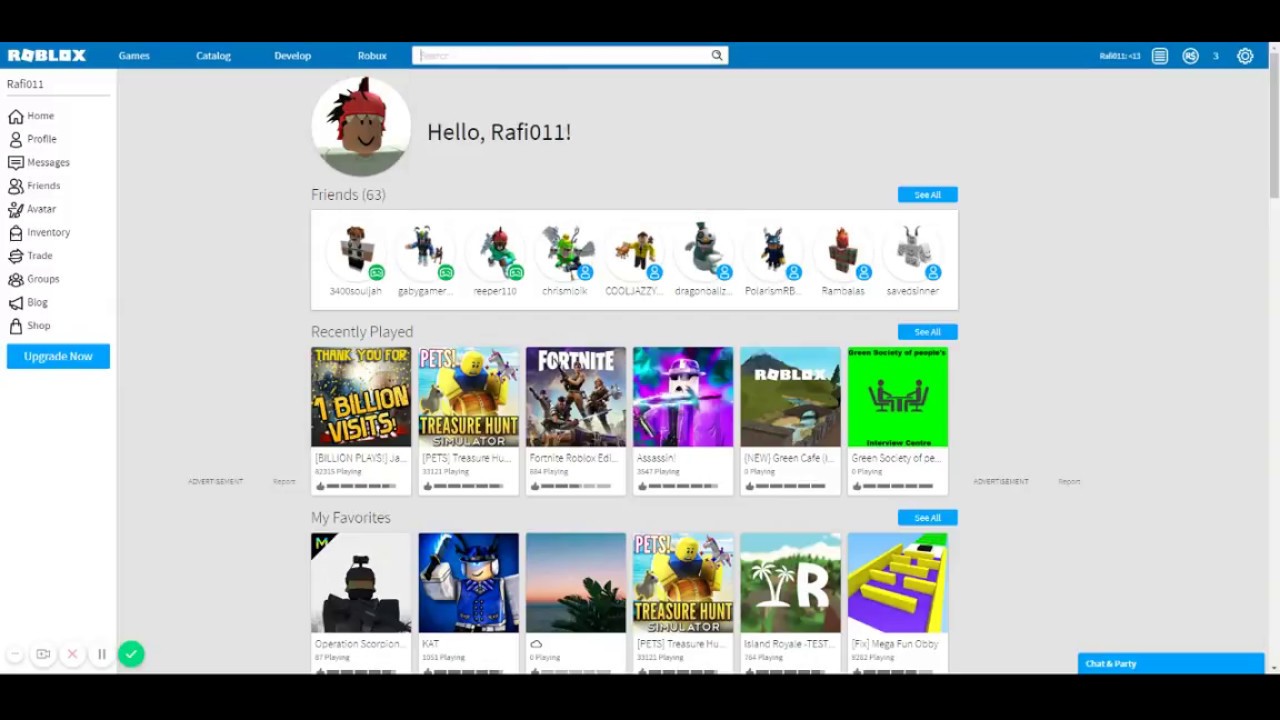Open friend Rambalas's avatar

pos(843,250)
